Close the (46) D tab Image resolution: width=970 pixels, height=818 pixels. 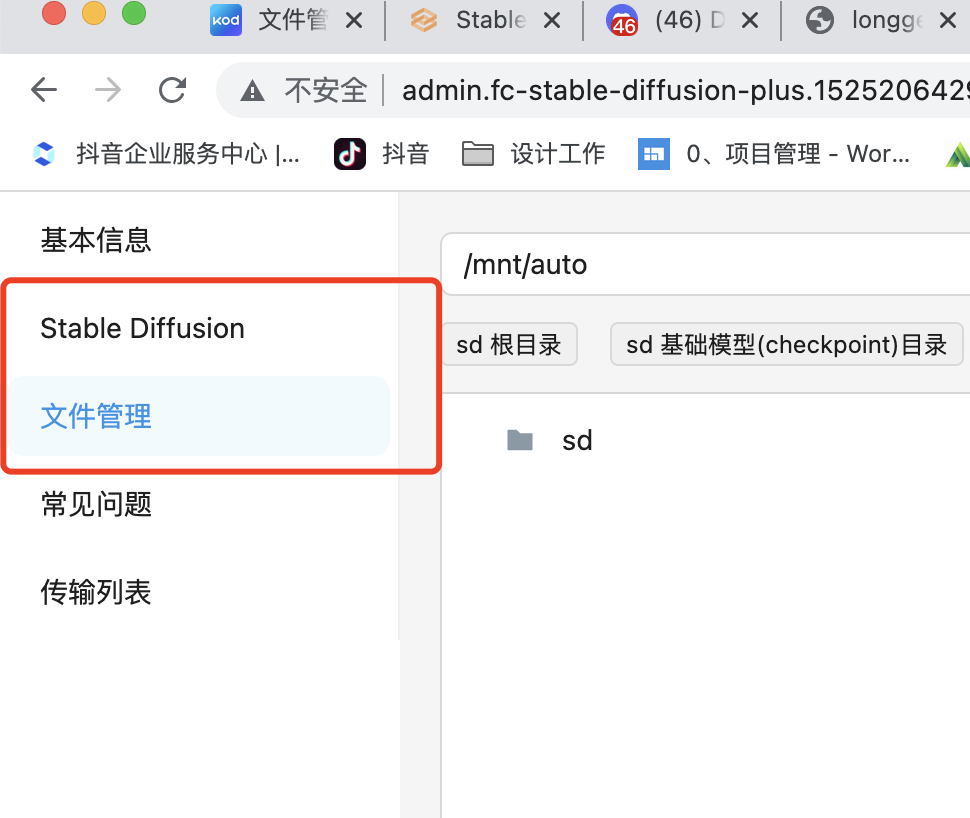coord(750,21)
